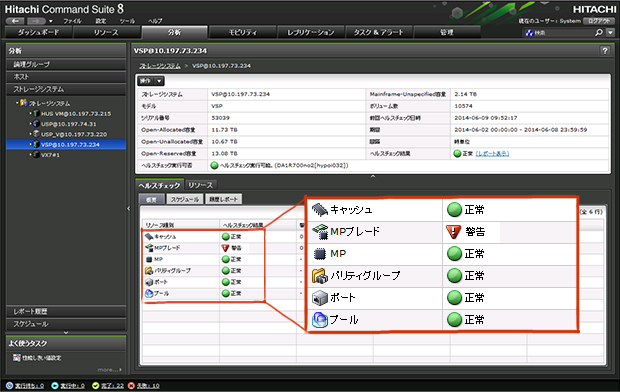Click the storage icon beside USP_V@10.197.73.220
The height and width of the screenshot is (392, 620).
(x=36, y=134)
